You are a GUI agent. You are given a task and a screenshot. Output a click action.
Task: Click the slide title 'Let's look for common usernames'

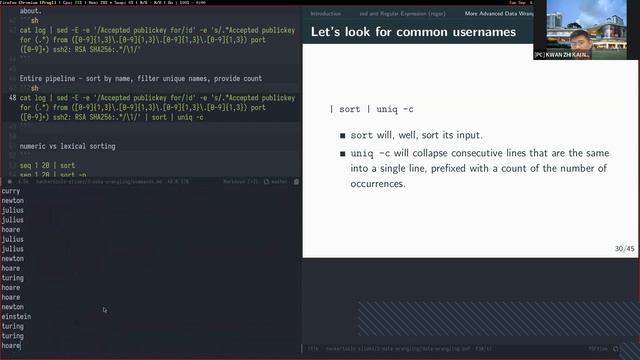[x=413, y=32]
